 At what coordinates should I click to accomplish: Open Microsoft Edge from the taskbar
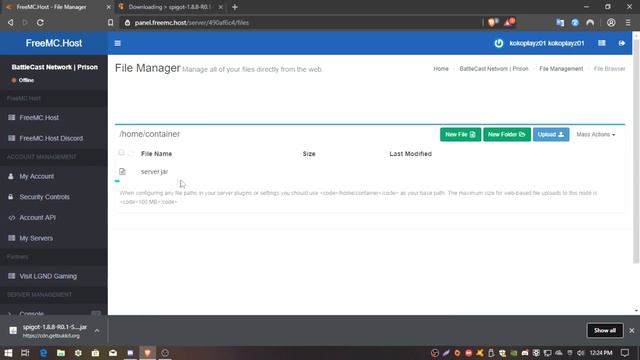coord(43,353)
